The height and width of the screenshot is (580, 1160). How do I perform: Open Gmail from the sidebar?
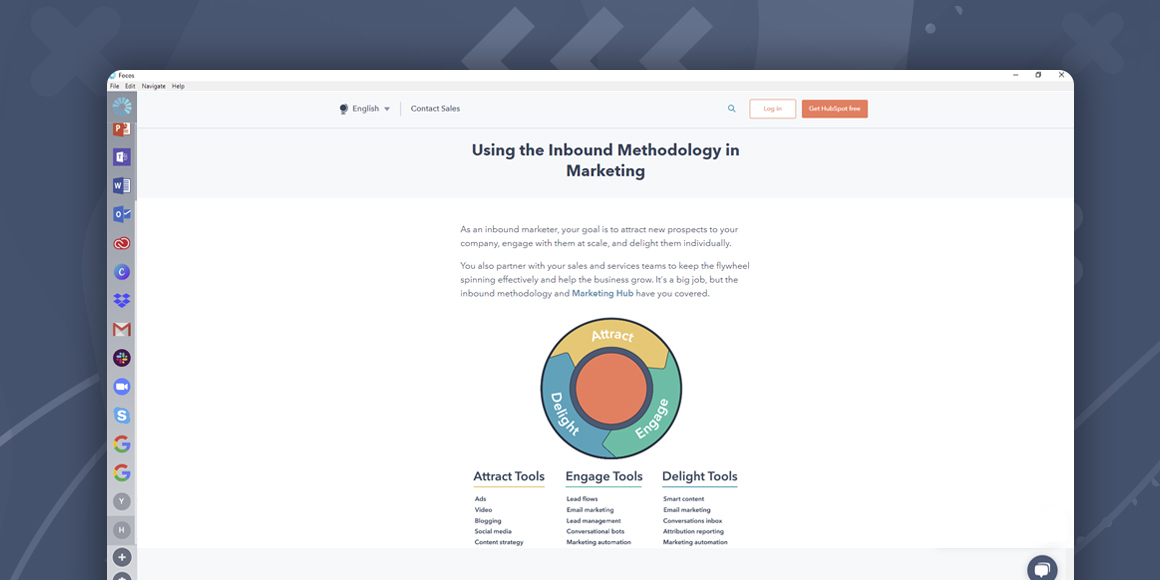coord(120,328)
